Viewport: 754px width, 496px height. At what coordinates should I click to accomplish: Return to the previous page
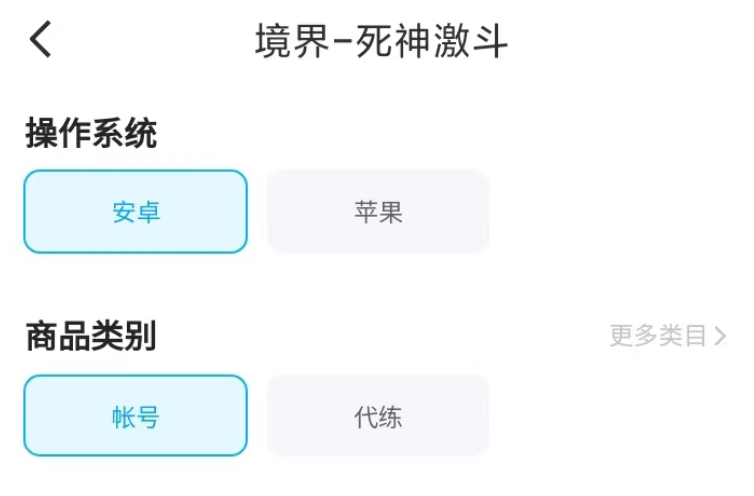pos(40,41)
